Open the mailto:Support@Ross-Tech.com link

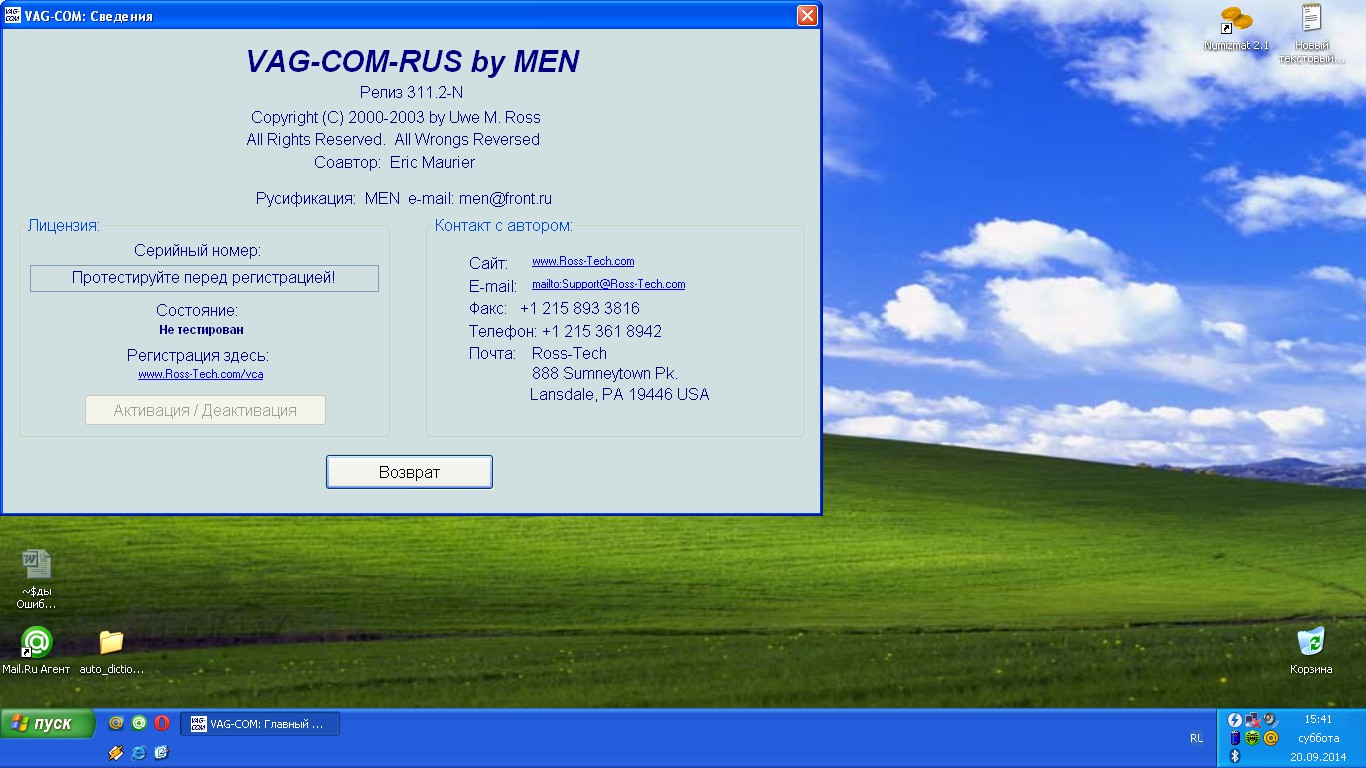(x=608, y=284)
